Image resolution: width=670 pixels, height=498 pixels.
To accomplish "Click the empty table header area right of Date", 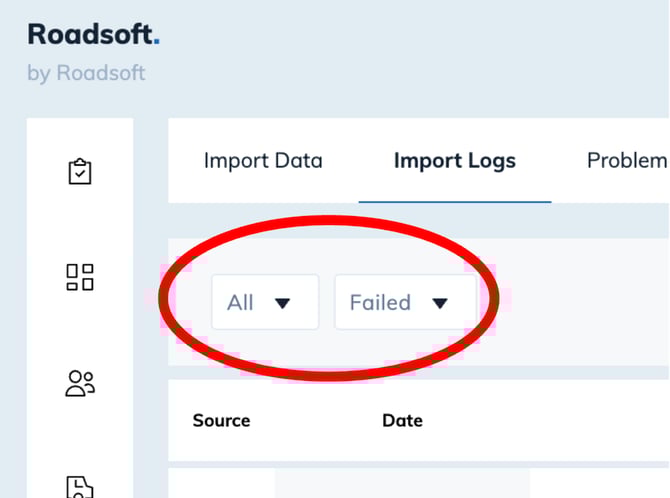I will [x=547, y=421].
